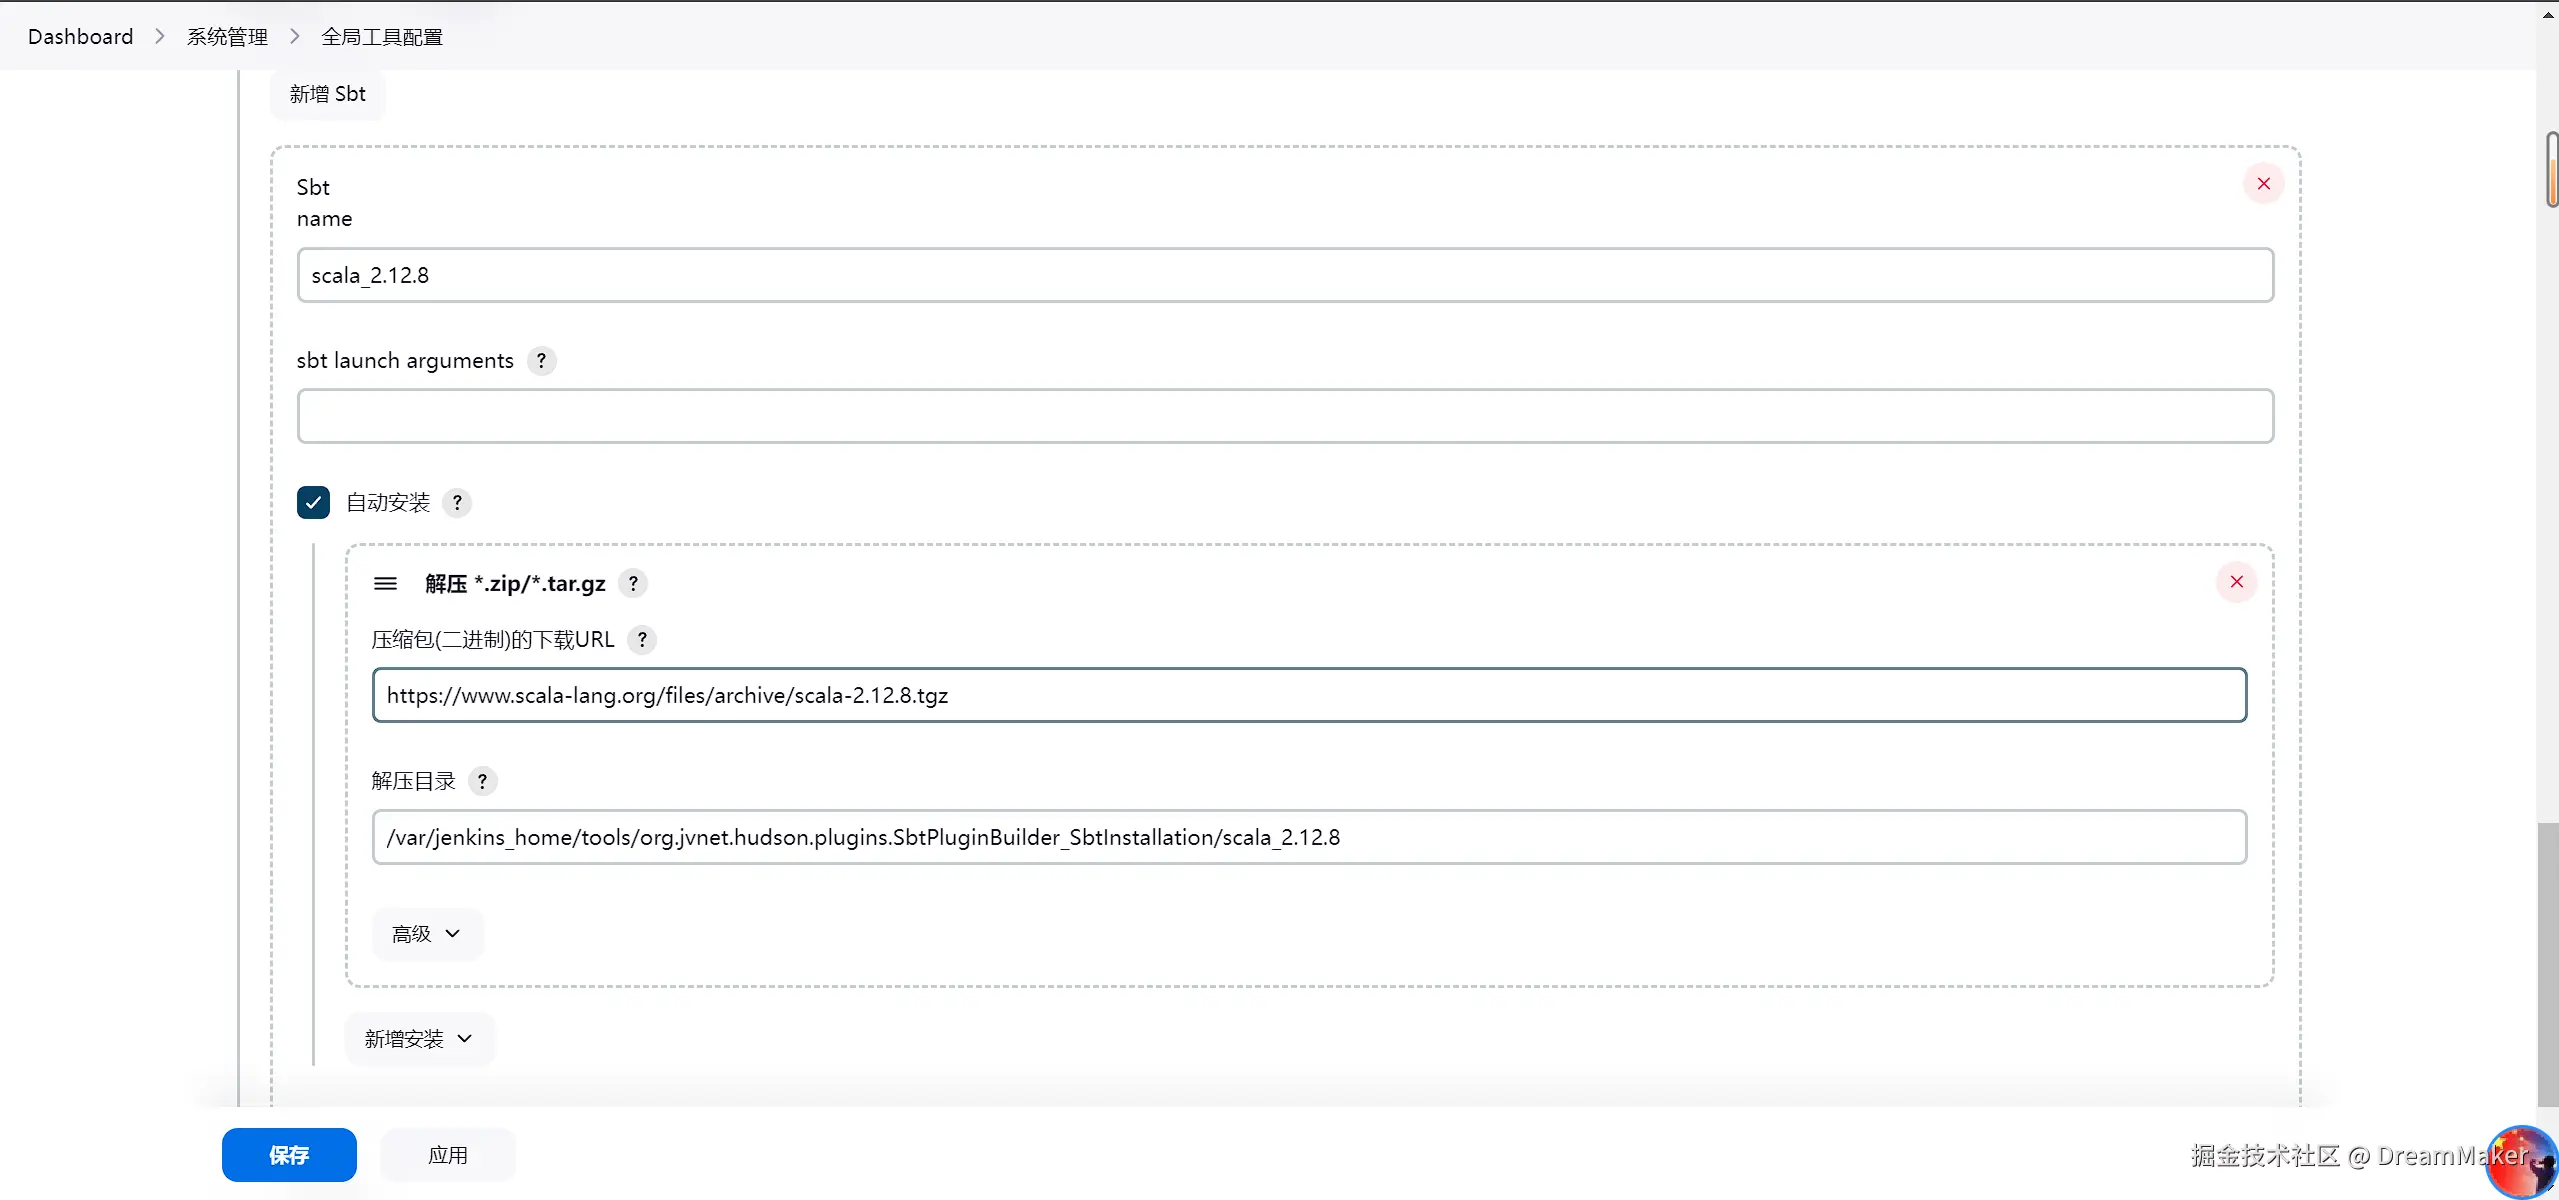This screenshot has width=2559, height=1200.
Task: Click the sbt launch arguments text box
Action: tap(1284, 416)
